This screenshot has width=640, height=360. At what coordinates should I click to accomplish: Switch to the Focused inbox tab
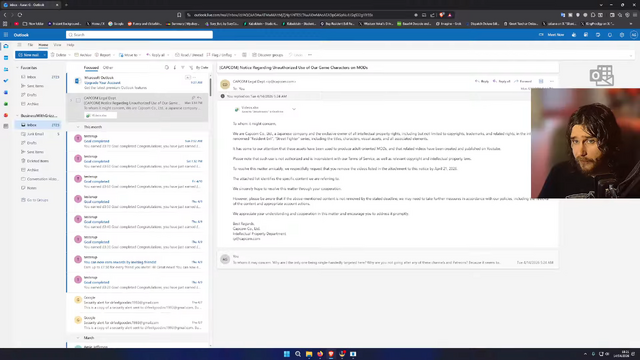(x=91, y=68)
